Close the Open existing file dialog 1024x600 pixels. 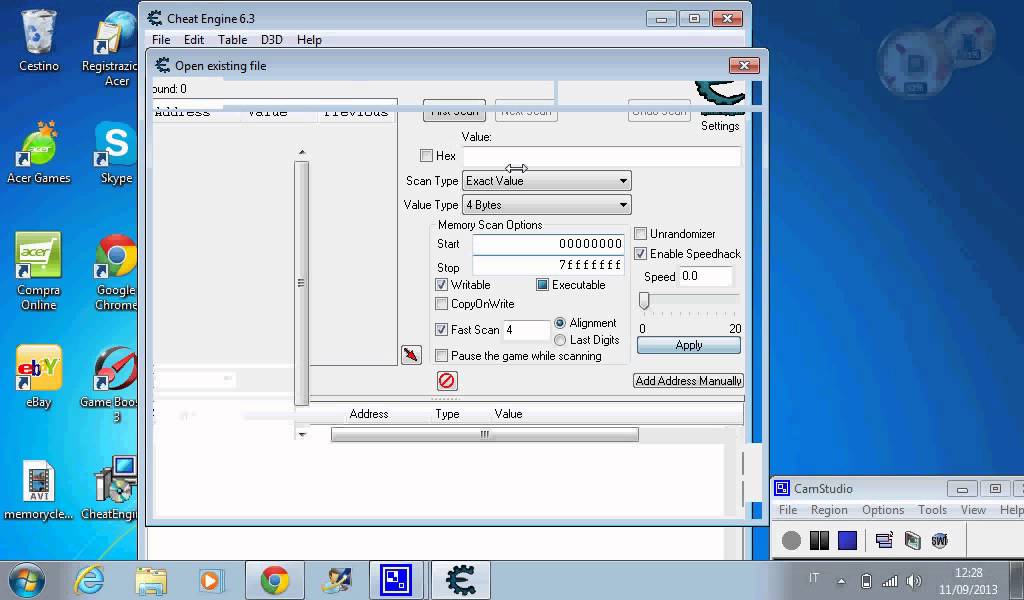click(x=744, y=65)
